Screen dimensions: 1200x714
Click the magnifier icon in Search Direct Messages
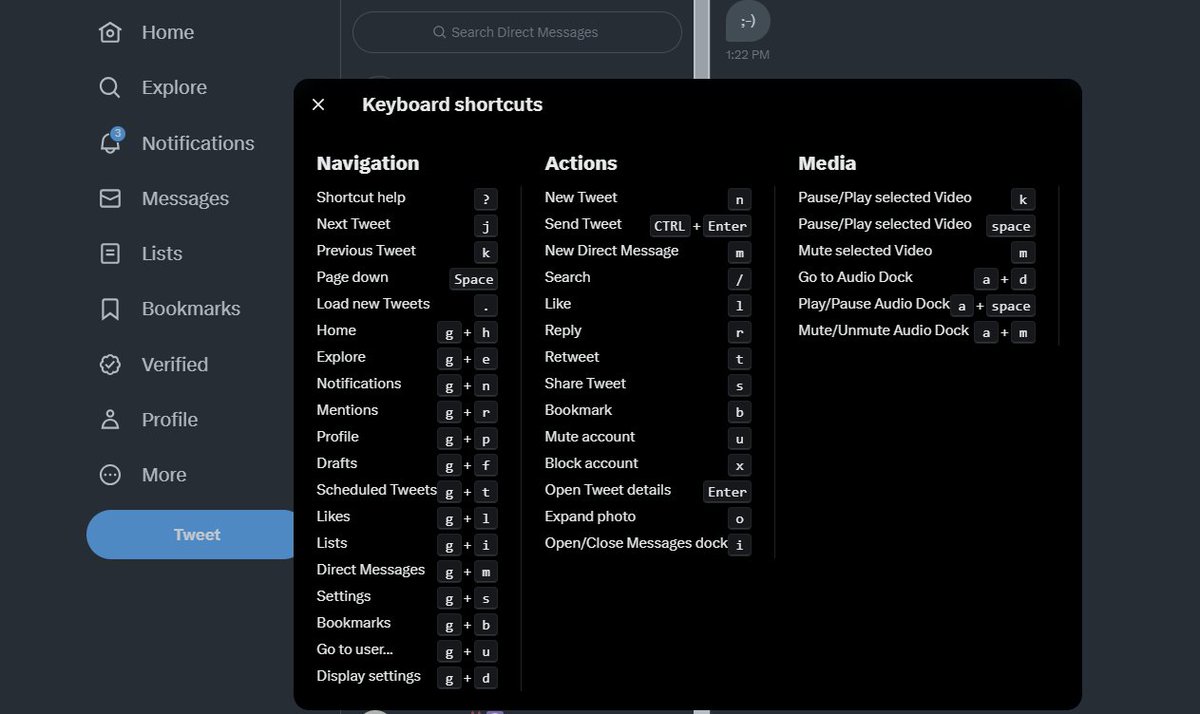(439, 32)
